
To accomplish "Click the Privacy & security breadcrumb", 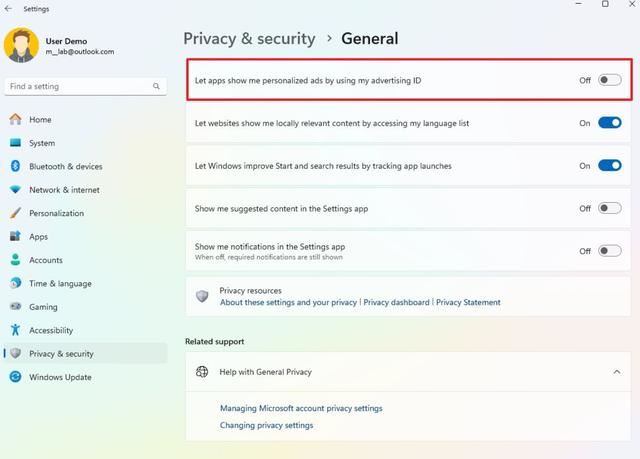I will coord(249,39).
